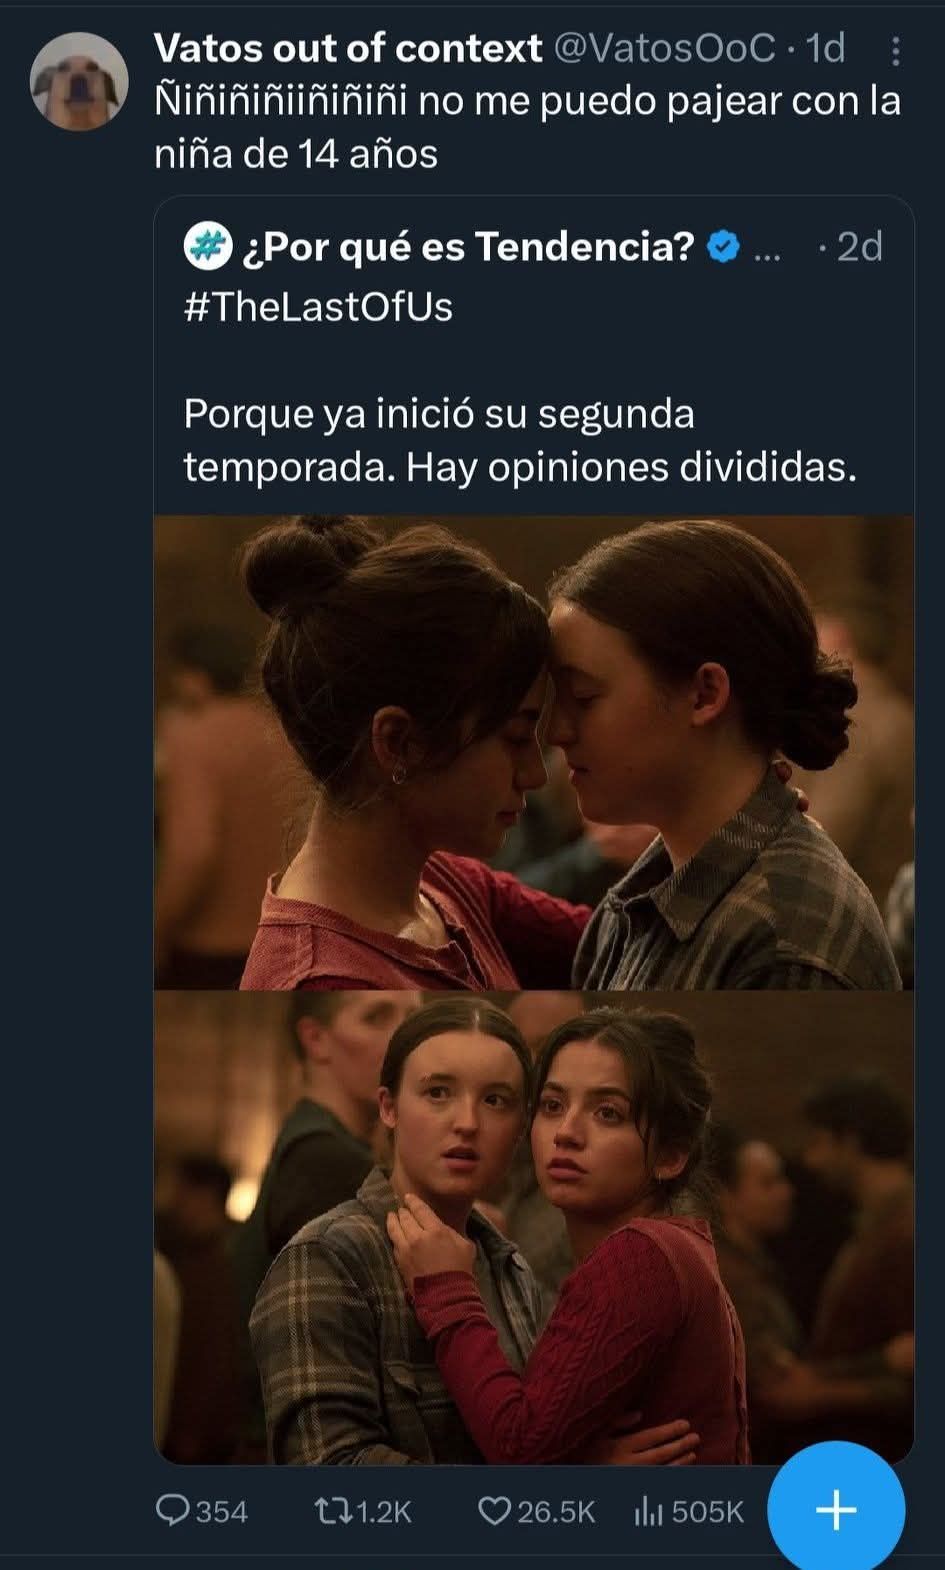Open the 2d timestamp of quoted post
This screenshot has width=945, height=1570.
[859, 246]
